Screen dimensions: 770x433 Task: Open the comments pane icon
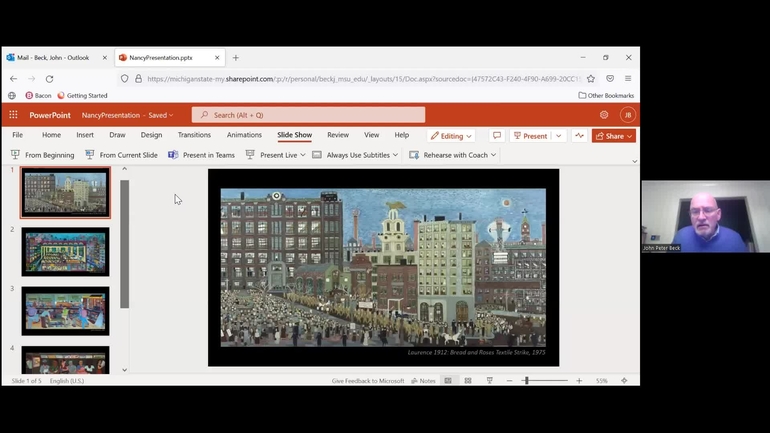click(x=497, y=136)
